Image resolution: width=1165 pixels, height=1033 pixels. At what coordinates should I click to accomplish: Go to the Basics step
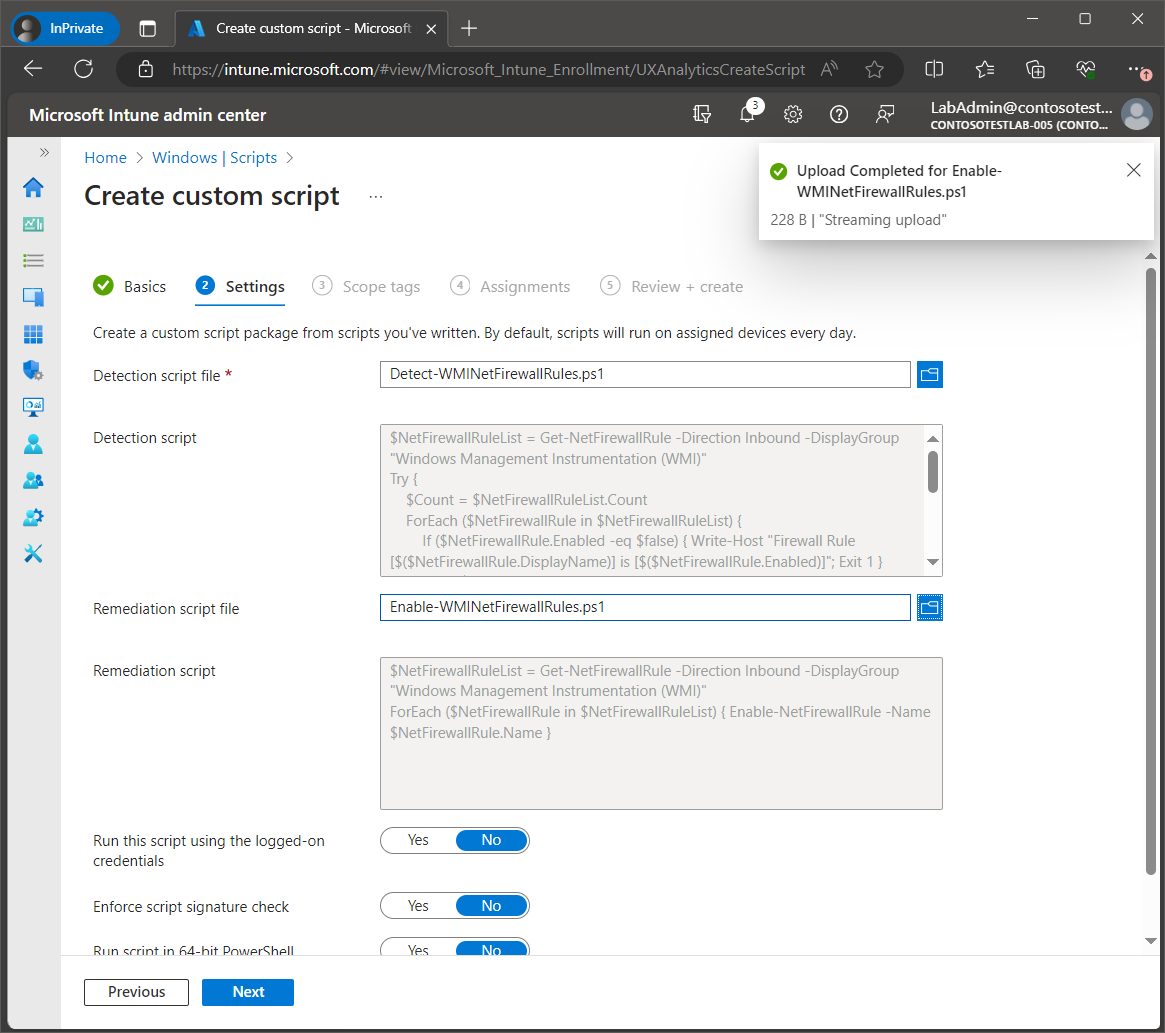click(x=129, y=286)
